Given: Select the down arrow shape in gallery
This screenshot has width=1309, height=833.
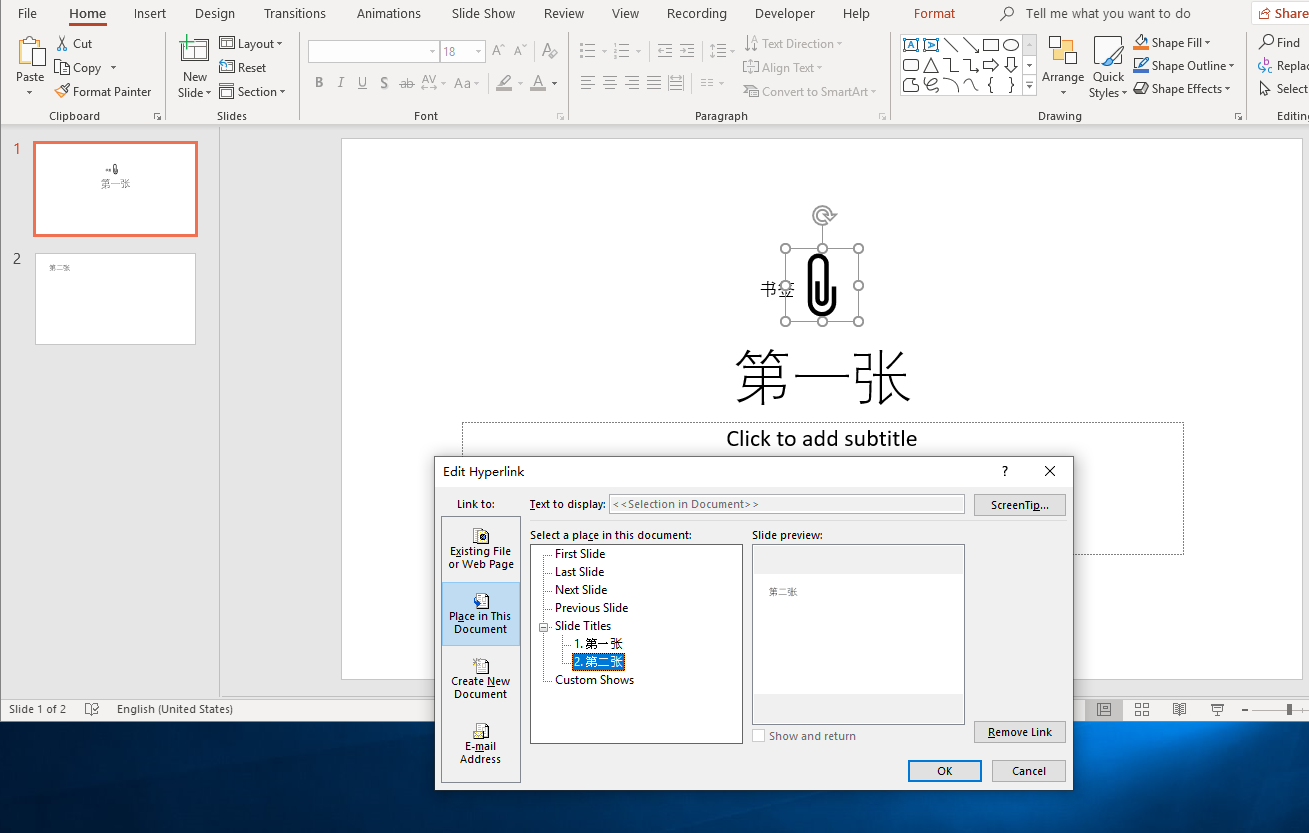Looking at the screenshot, I should pos(1011,65).
